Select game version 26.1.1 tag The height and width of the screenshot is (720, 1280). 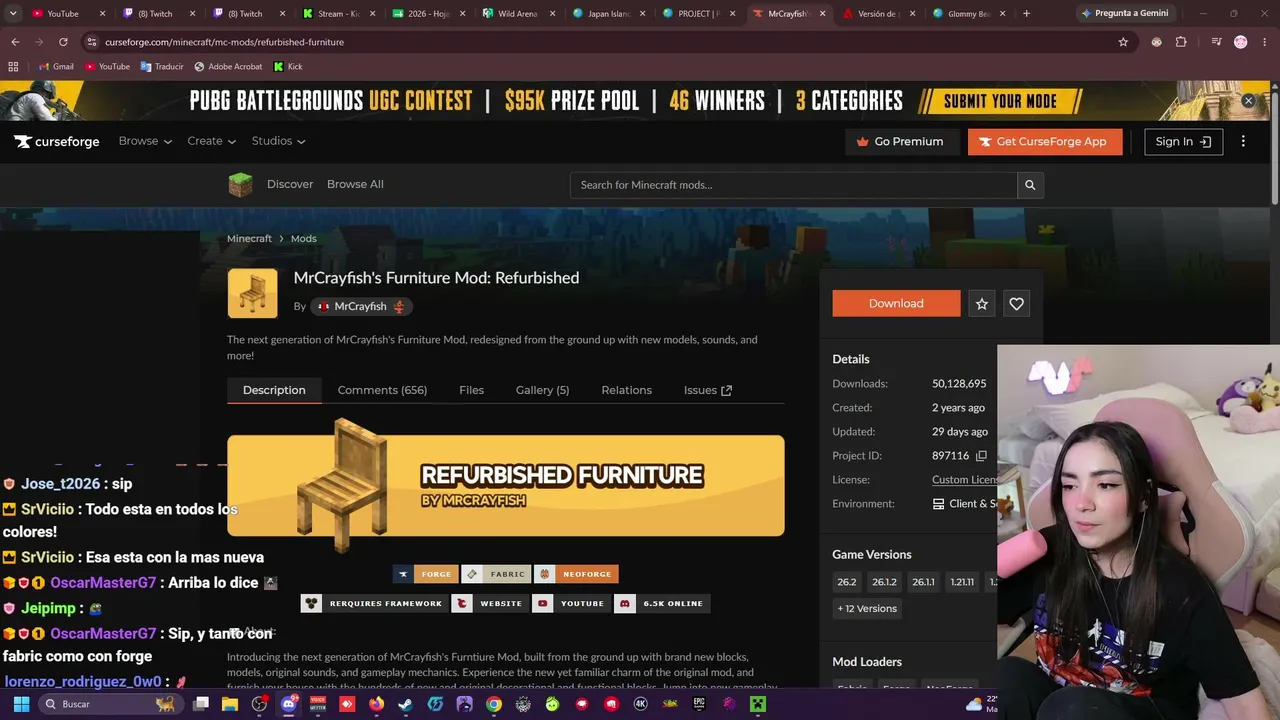point(923,582)
